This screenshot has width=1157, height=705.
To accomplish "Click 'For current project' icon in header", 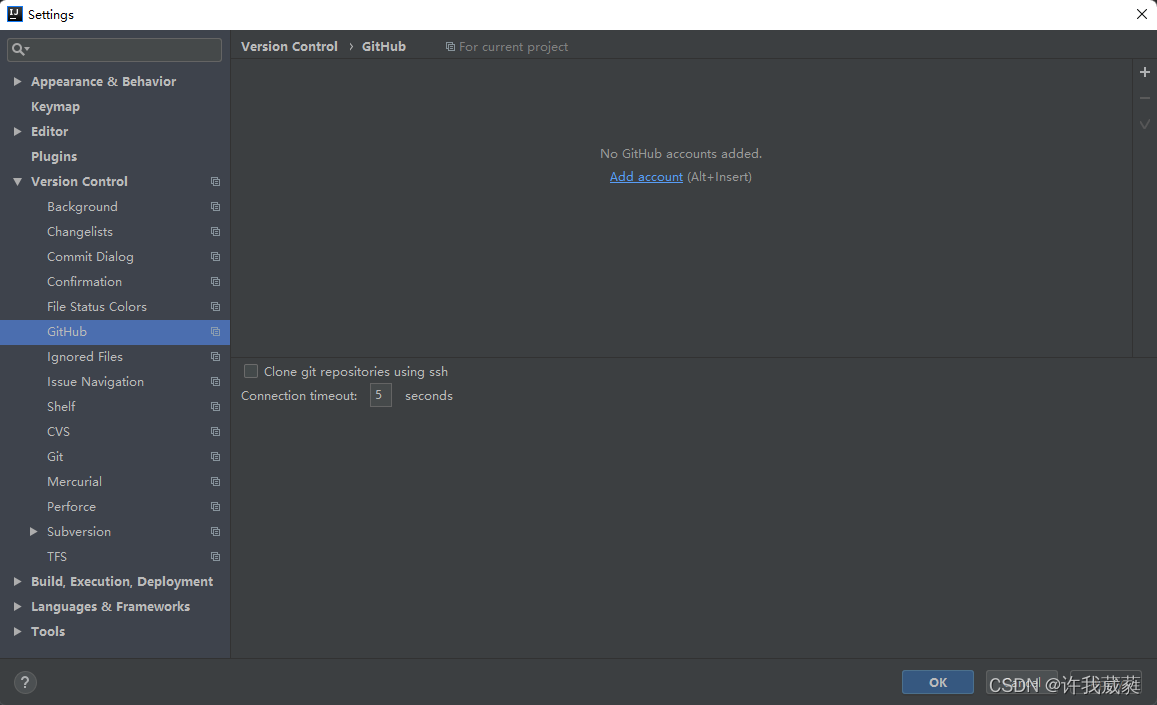I will pos(450,47).
